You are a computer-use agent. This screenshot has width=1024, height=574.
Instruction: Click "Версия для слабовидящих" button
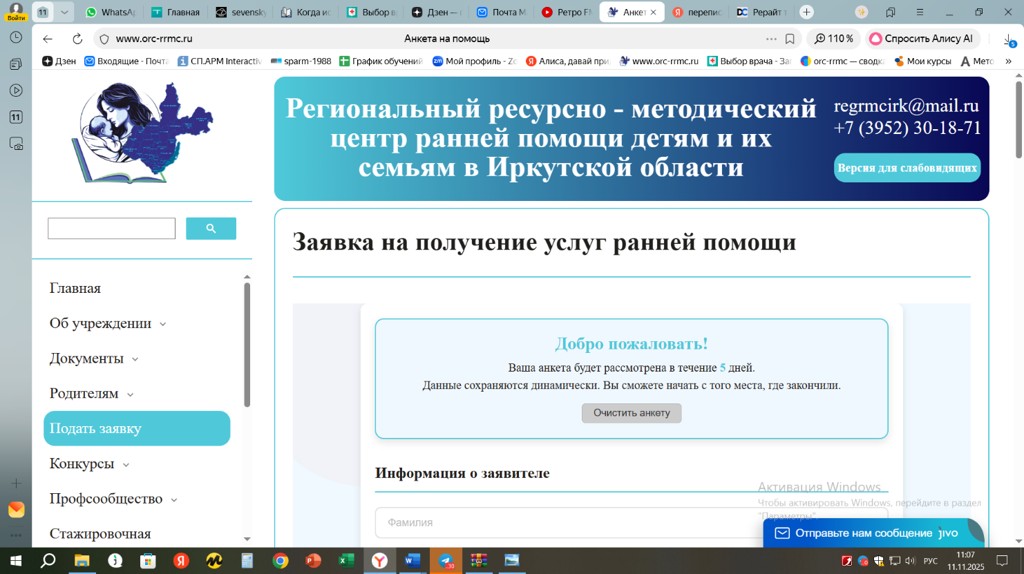[x=907, y=168]
